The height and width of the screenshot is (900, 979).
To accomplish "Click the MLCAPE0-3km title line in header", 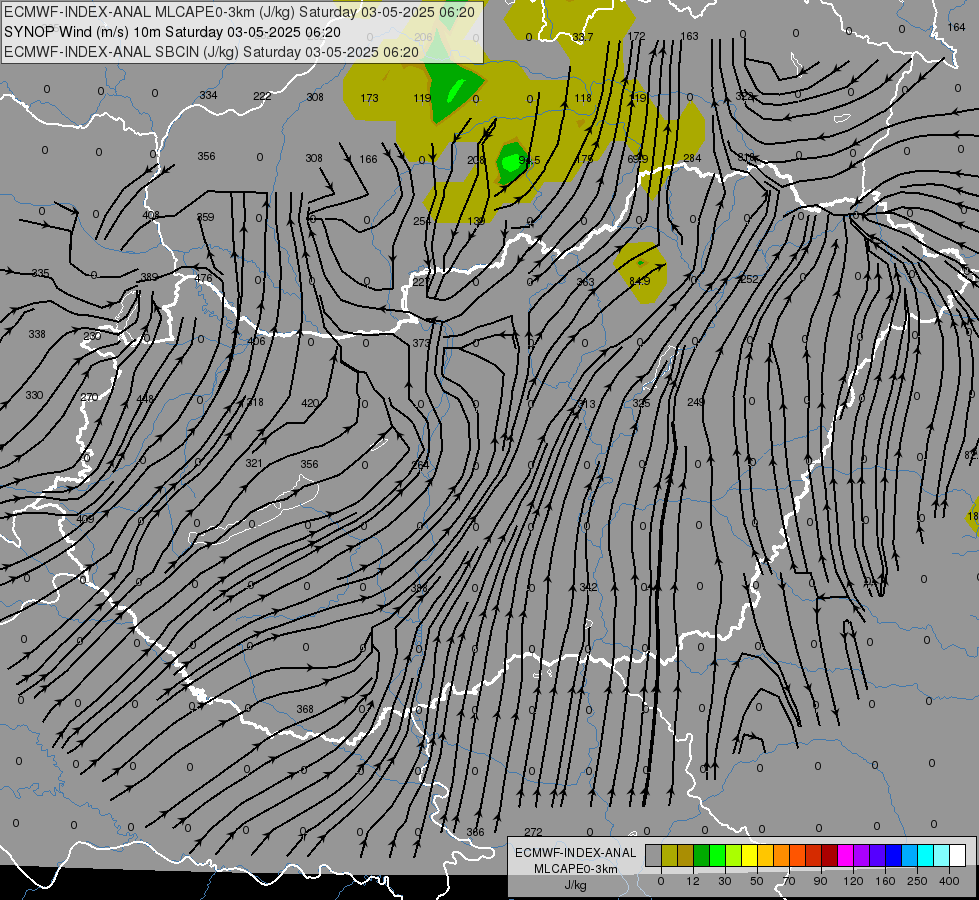I will (x=240, y=12).
